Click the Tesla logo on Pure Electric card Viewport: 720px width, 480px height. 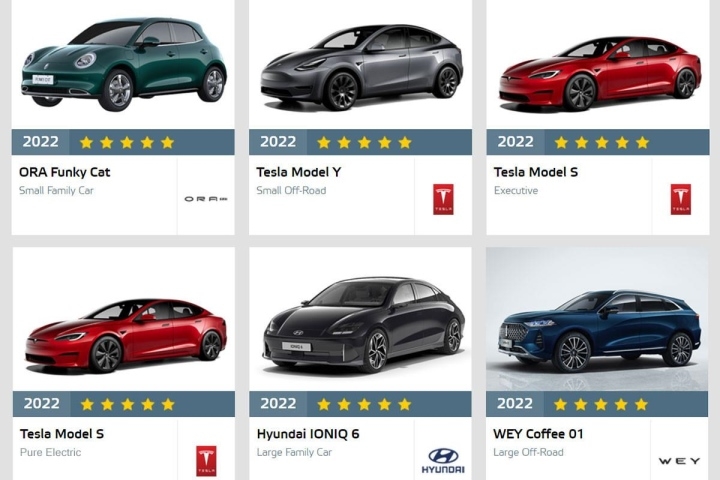pyautogui.click(x=206, y=460)
